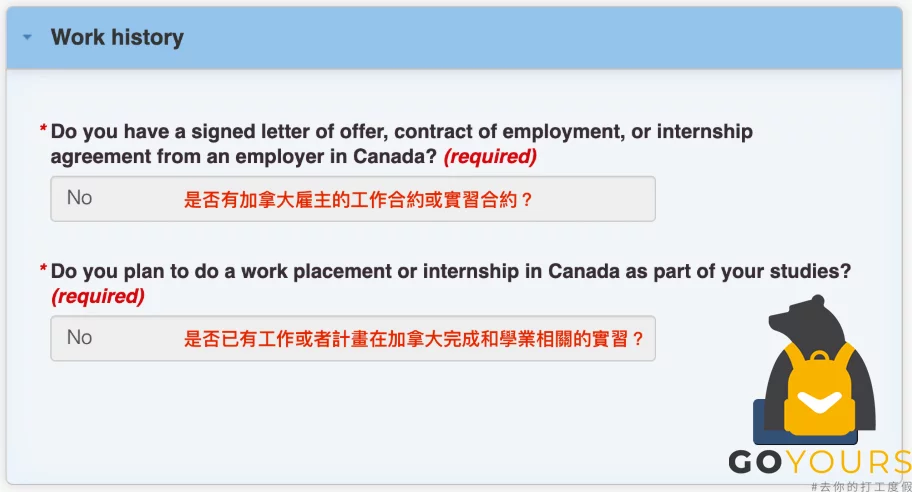Click the work placement question label
Screen dimensions: 912x492
[x=451, y=271]
